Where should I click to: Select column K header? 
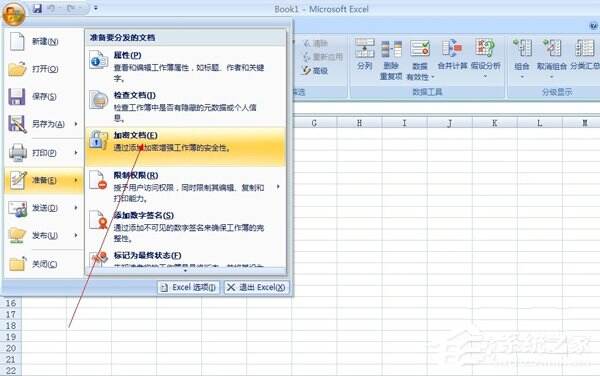tap(495, 123)
